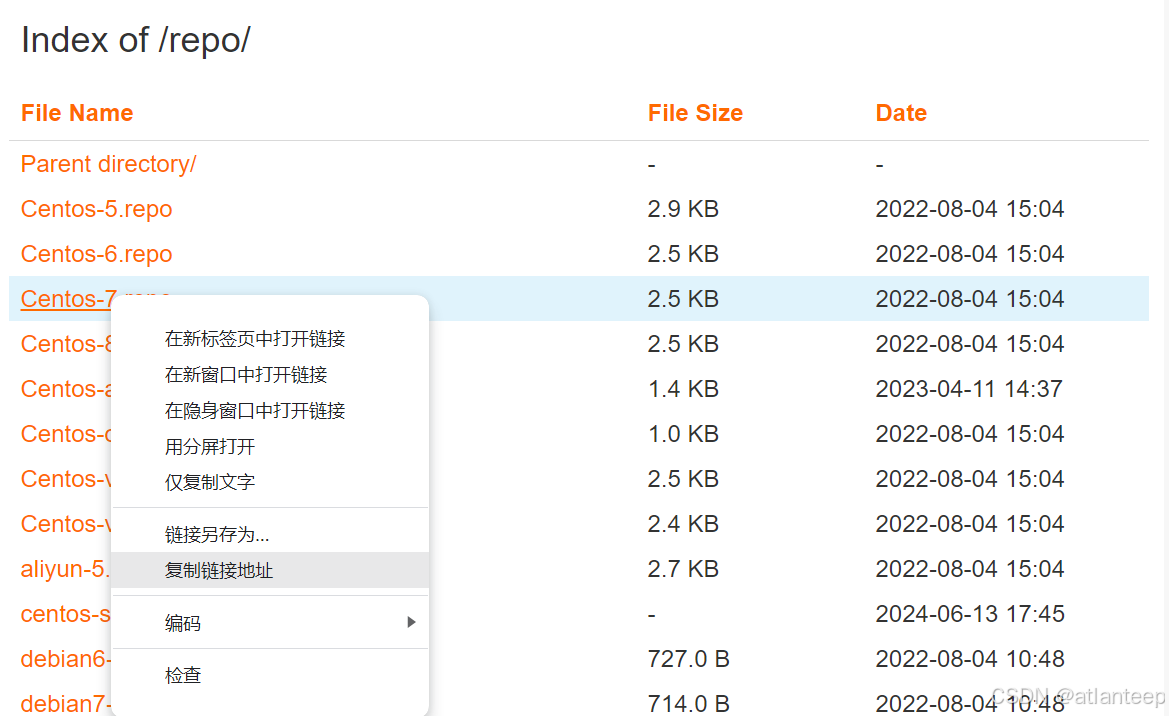Open the debian6 file link
Screen dimensions: 1169x716
(x=66, y=659)
